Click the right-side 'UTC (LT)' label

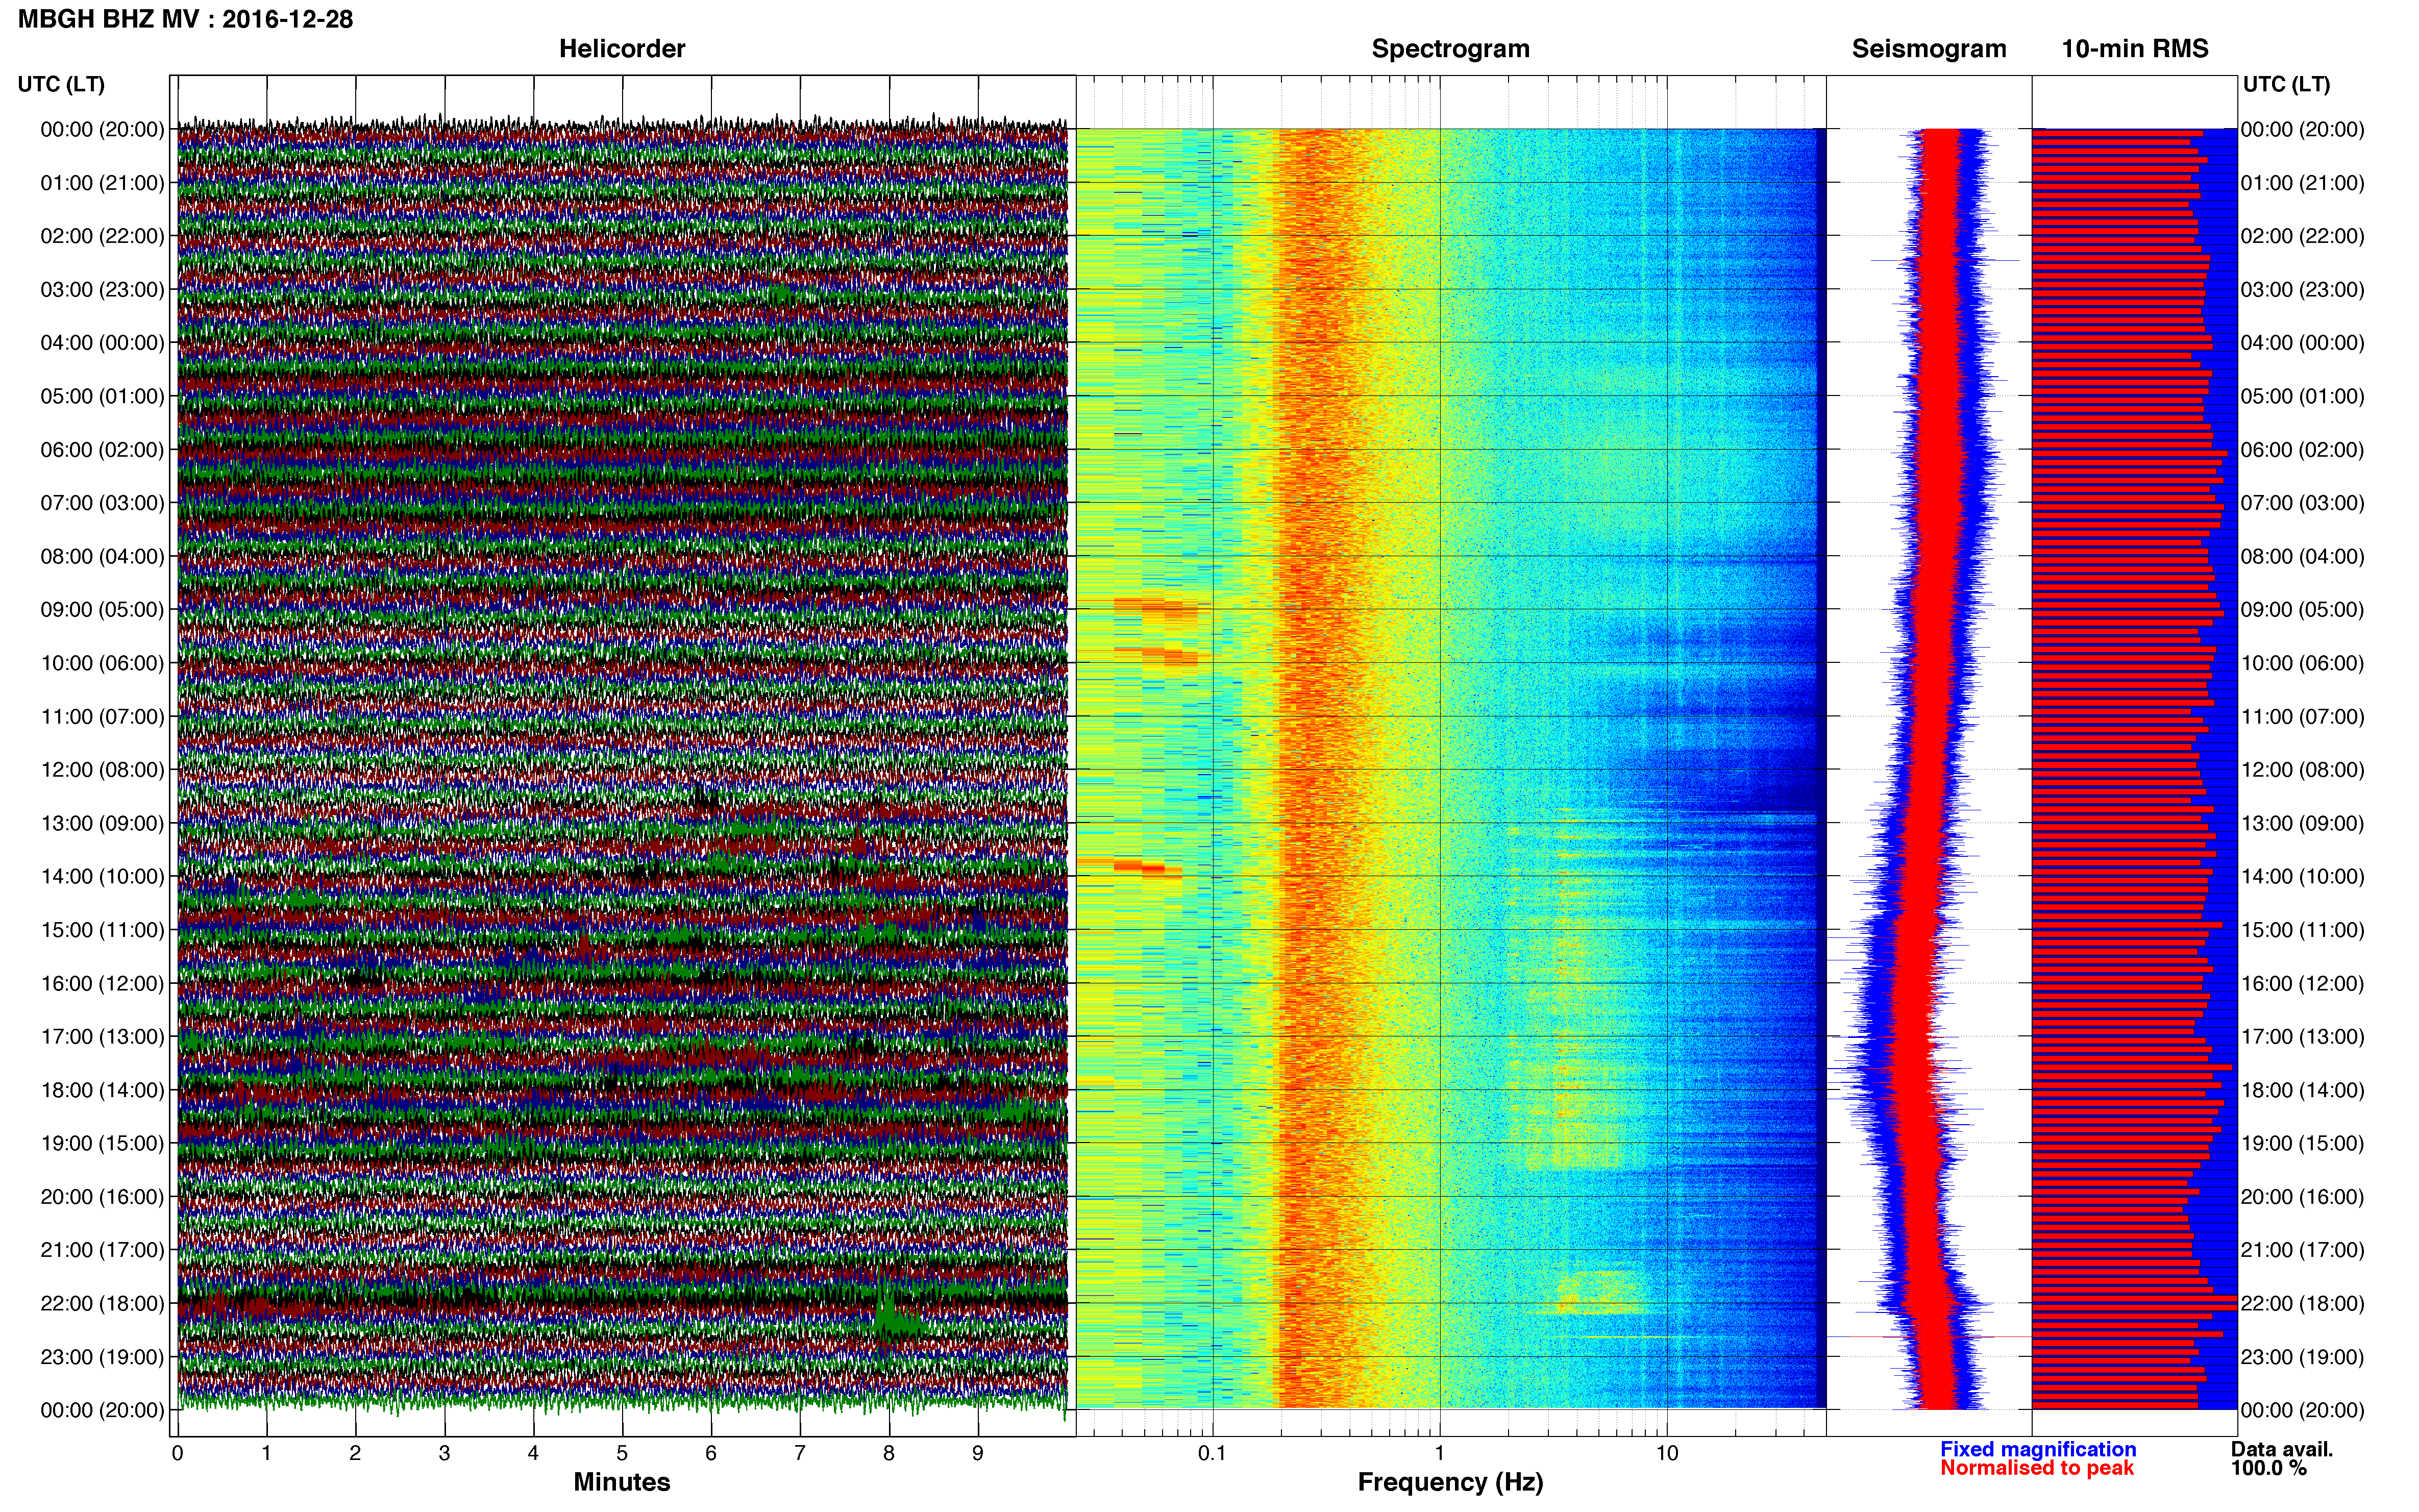2286,84
